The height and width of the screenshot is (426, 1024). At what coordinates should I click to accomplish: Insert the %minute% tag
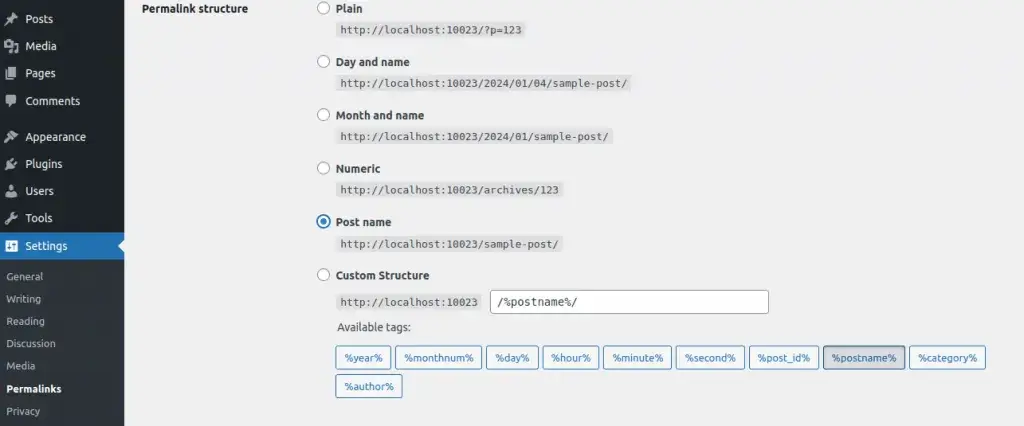point(637,358)
